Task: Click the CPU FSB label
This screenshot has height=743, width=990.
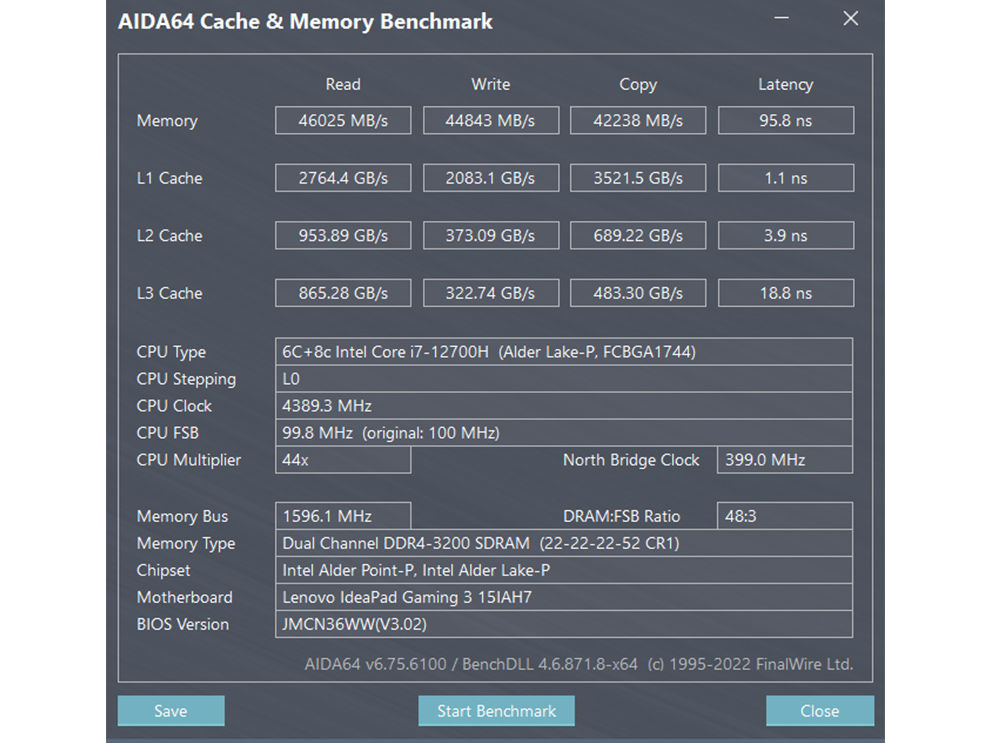Action: (x=167, y=433)
